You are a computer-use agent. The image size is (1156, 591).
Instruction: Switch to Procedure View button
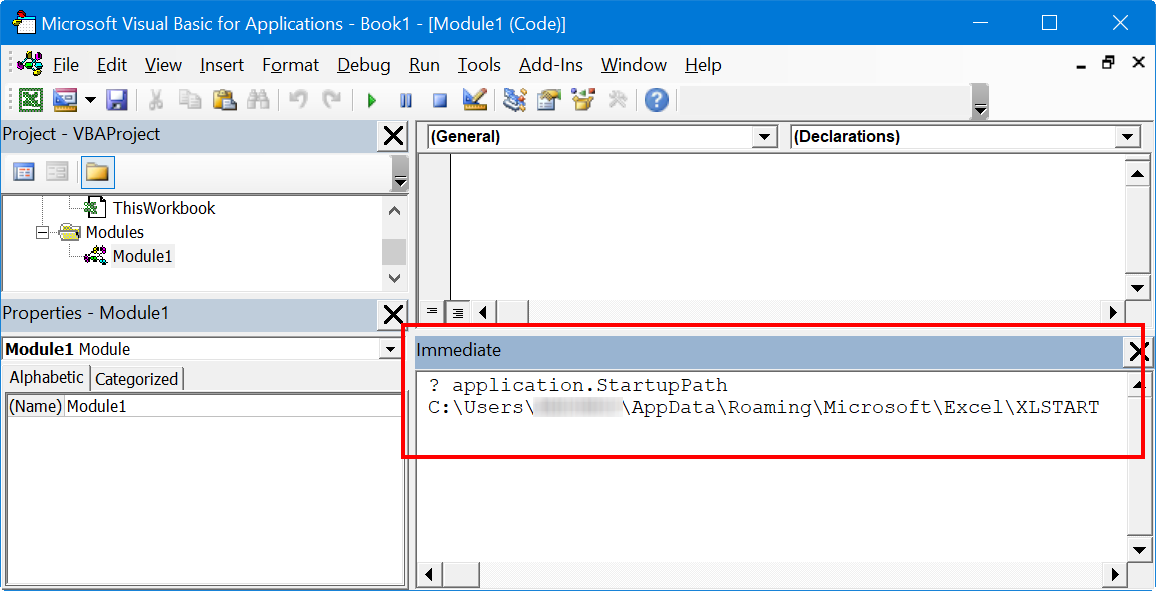[x=432, y=313]
